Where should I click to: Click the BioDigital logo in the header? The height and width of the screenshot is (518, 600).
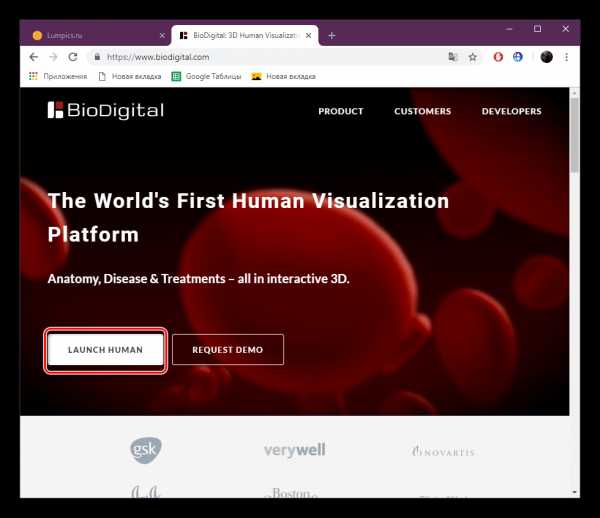pos(105,111)
